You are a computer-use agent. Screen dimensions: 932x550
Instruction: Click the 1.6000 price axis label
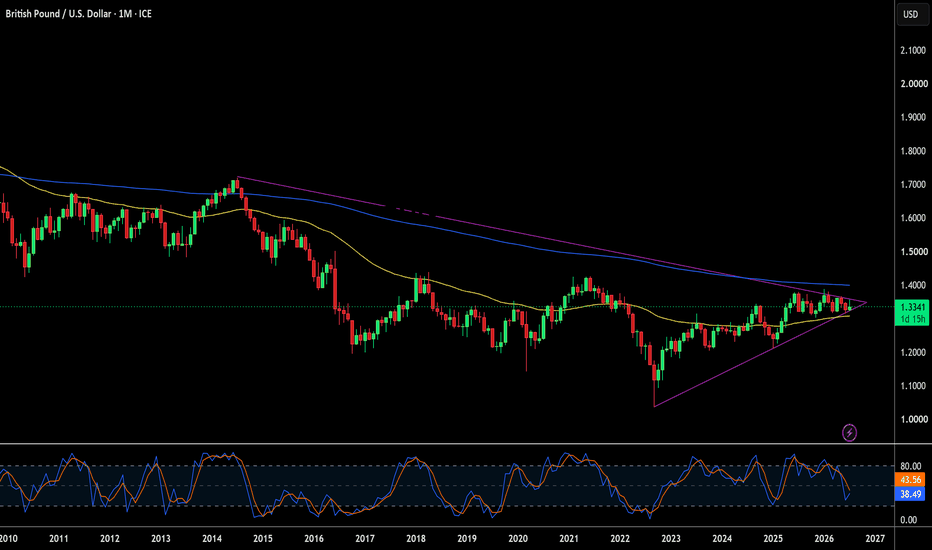(914, 218)
